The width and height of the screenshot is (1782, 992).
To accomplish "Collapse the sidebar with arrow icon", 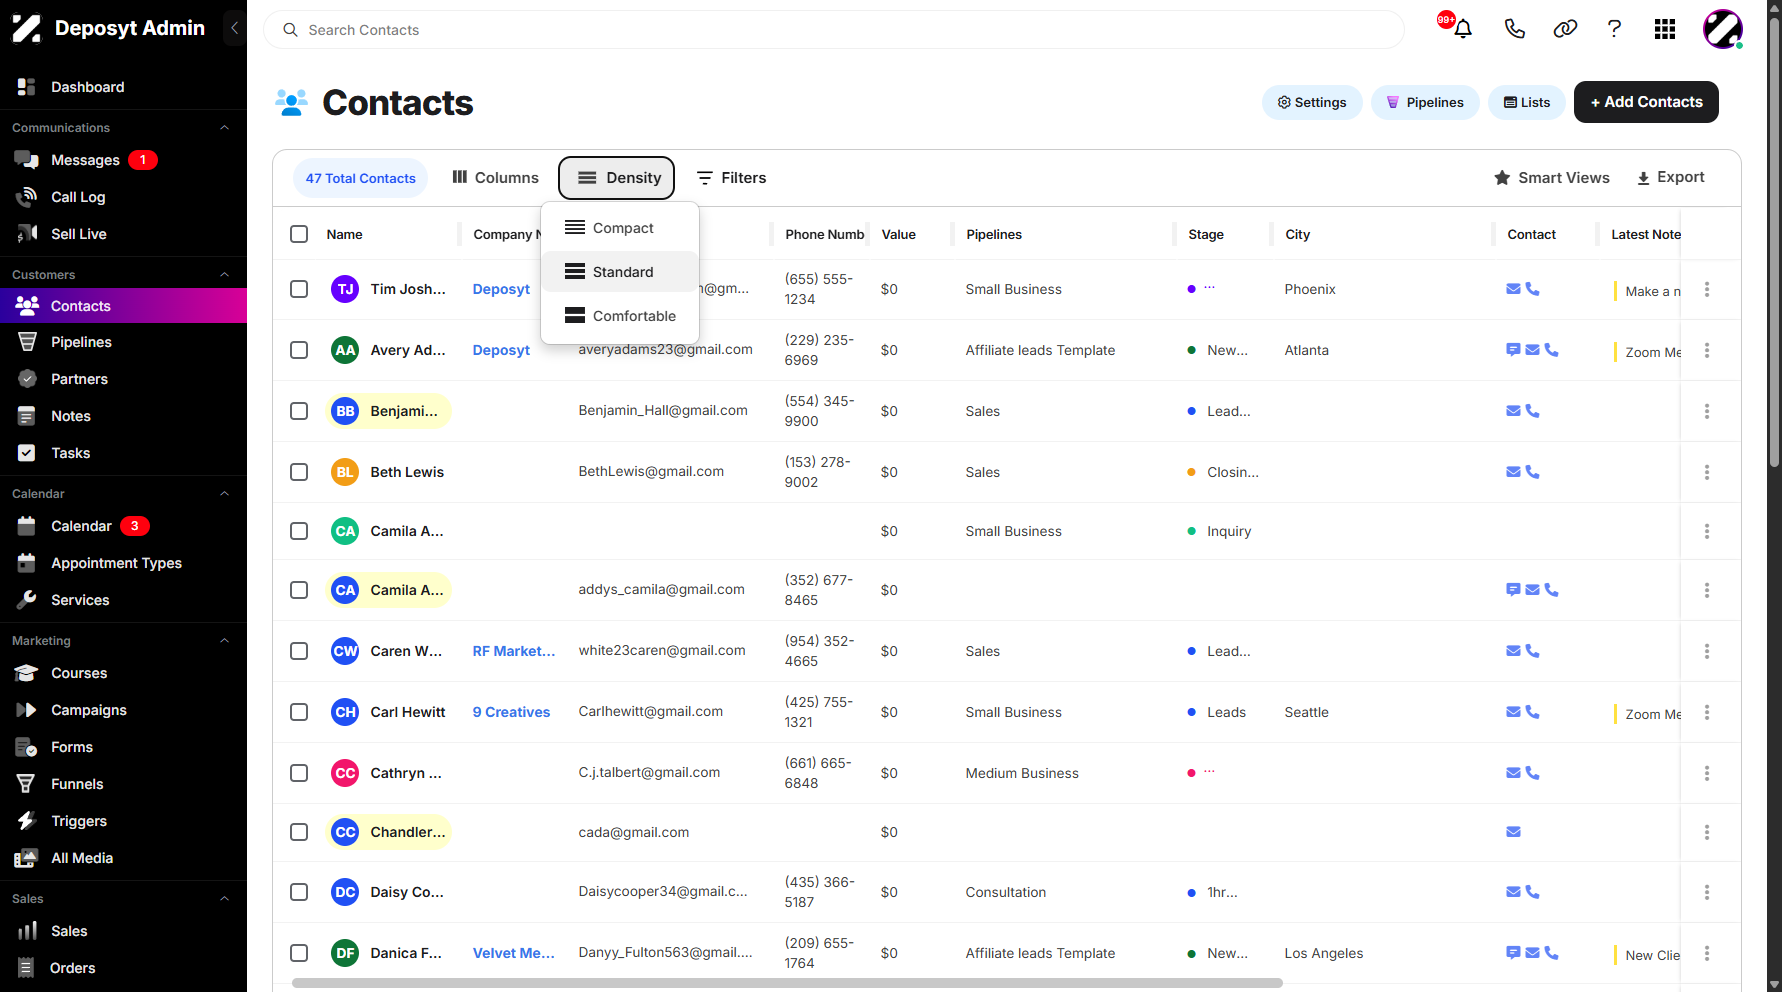I will [x=234, y=28].
